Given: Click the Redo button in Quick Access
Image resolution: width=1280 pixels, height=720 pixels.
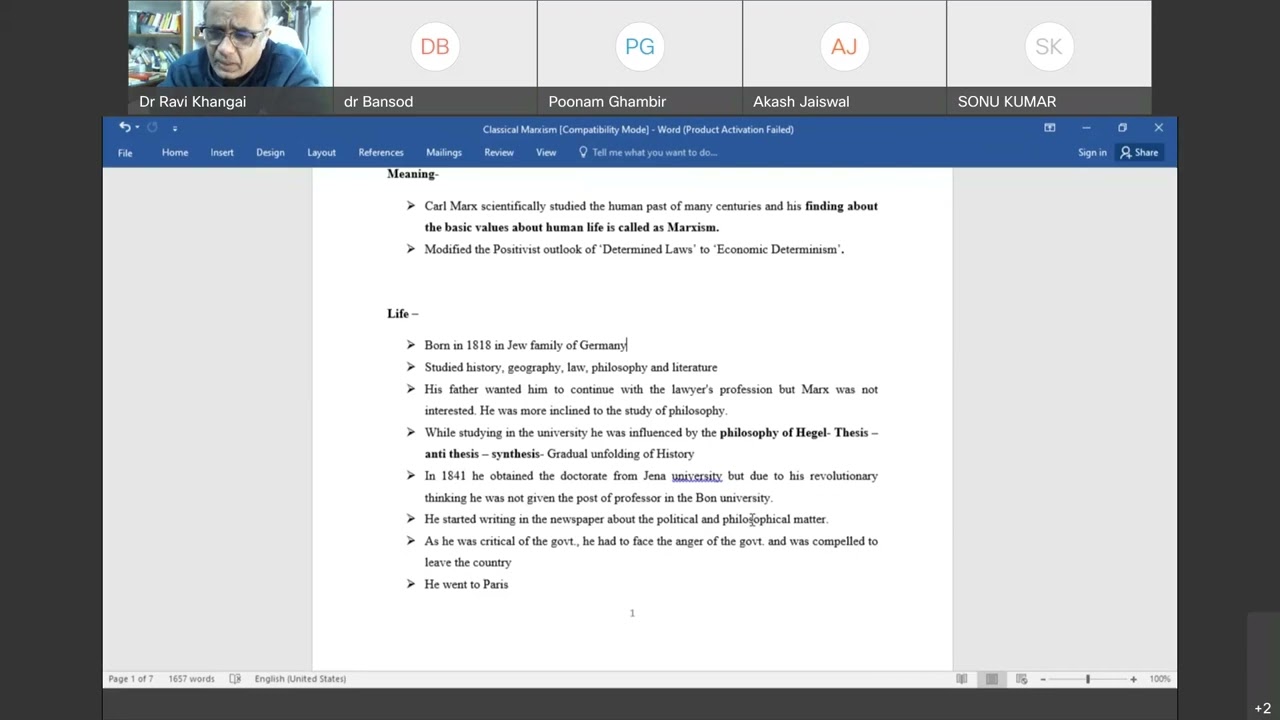Looking at the screenshot, I should (x=153, y=127).
